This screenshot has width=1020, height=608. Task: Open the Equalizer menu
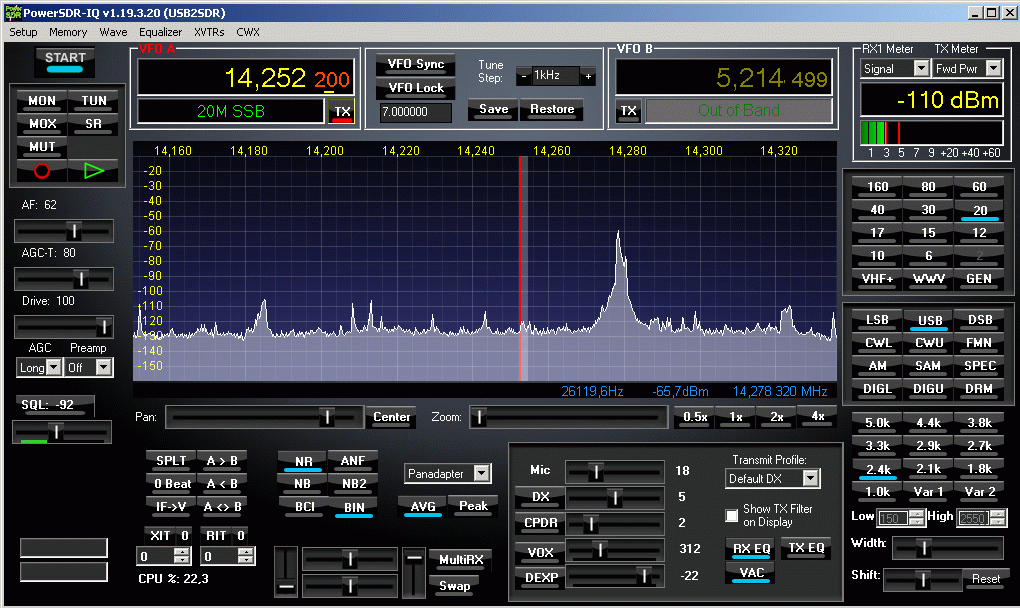pyautogui.click(x=160, y=32)
